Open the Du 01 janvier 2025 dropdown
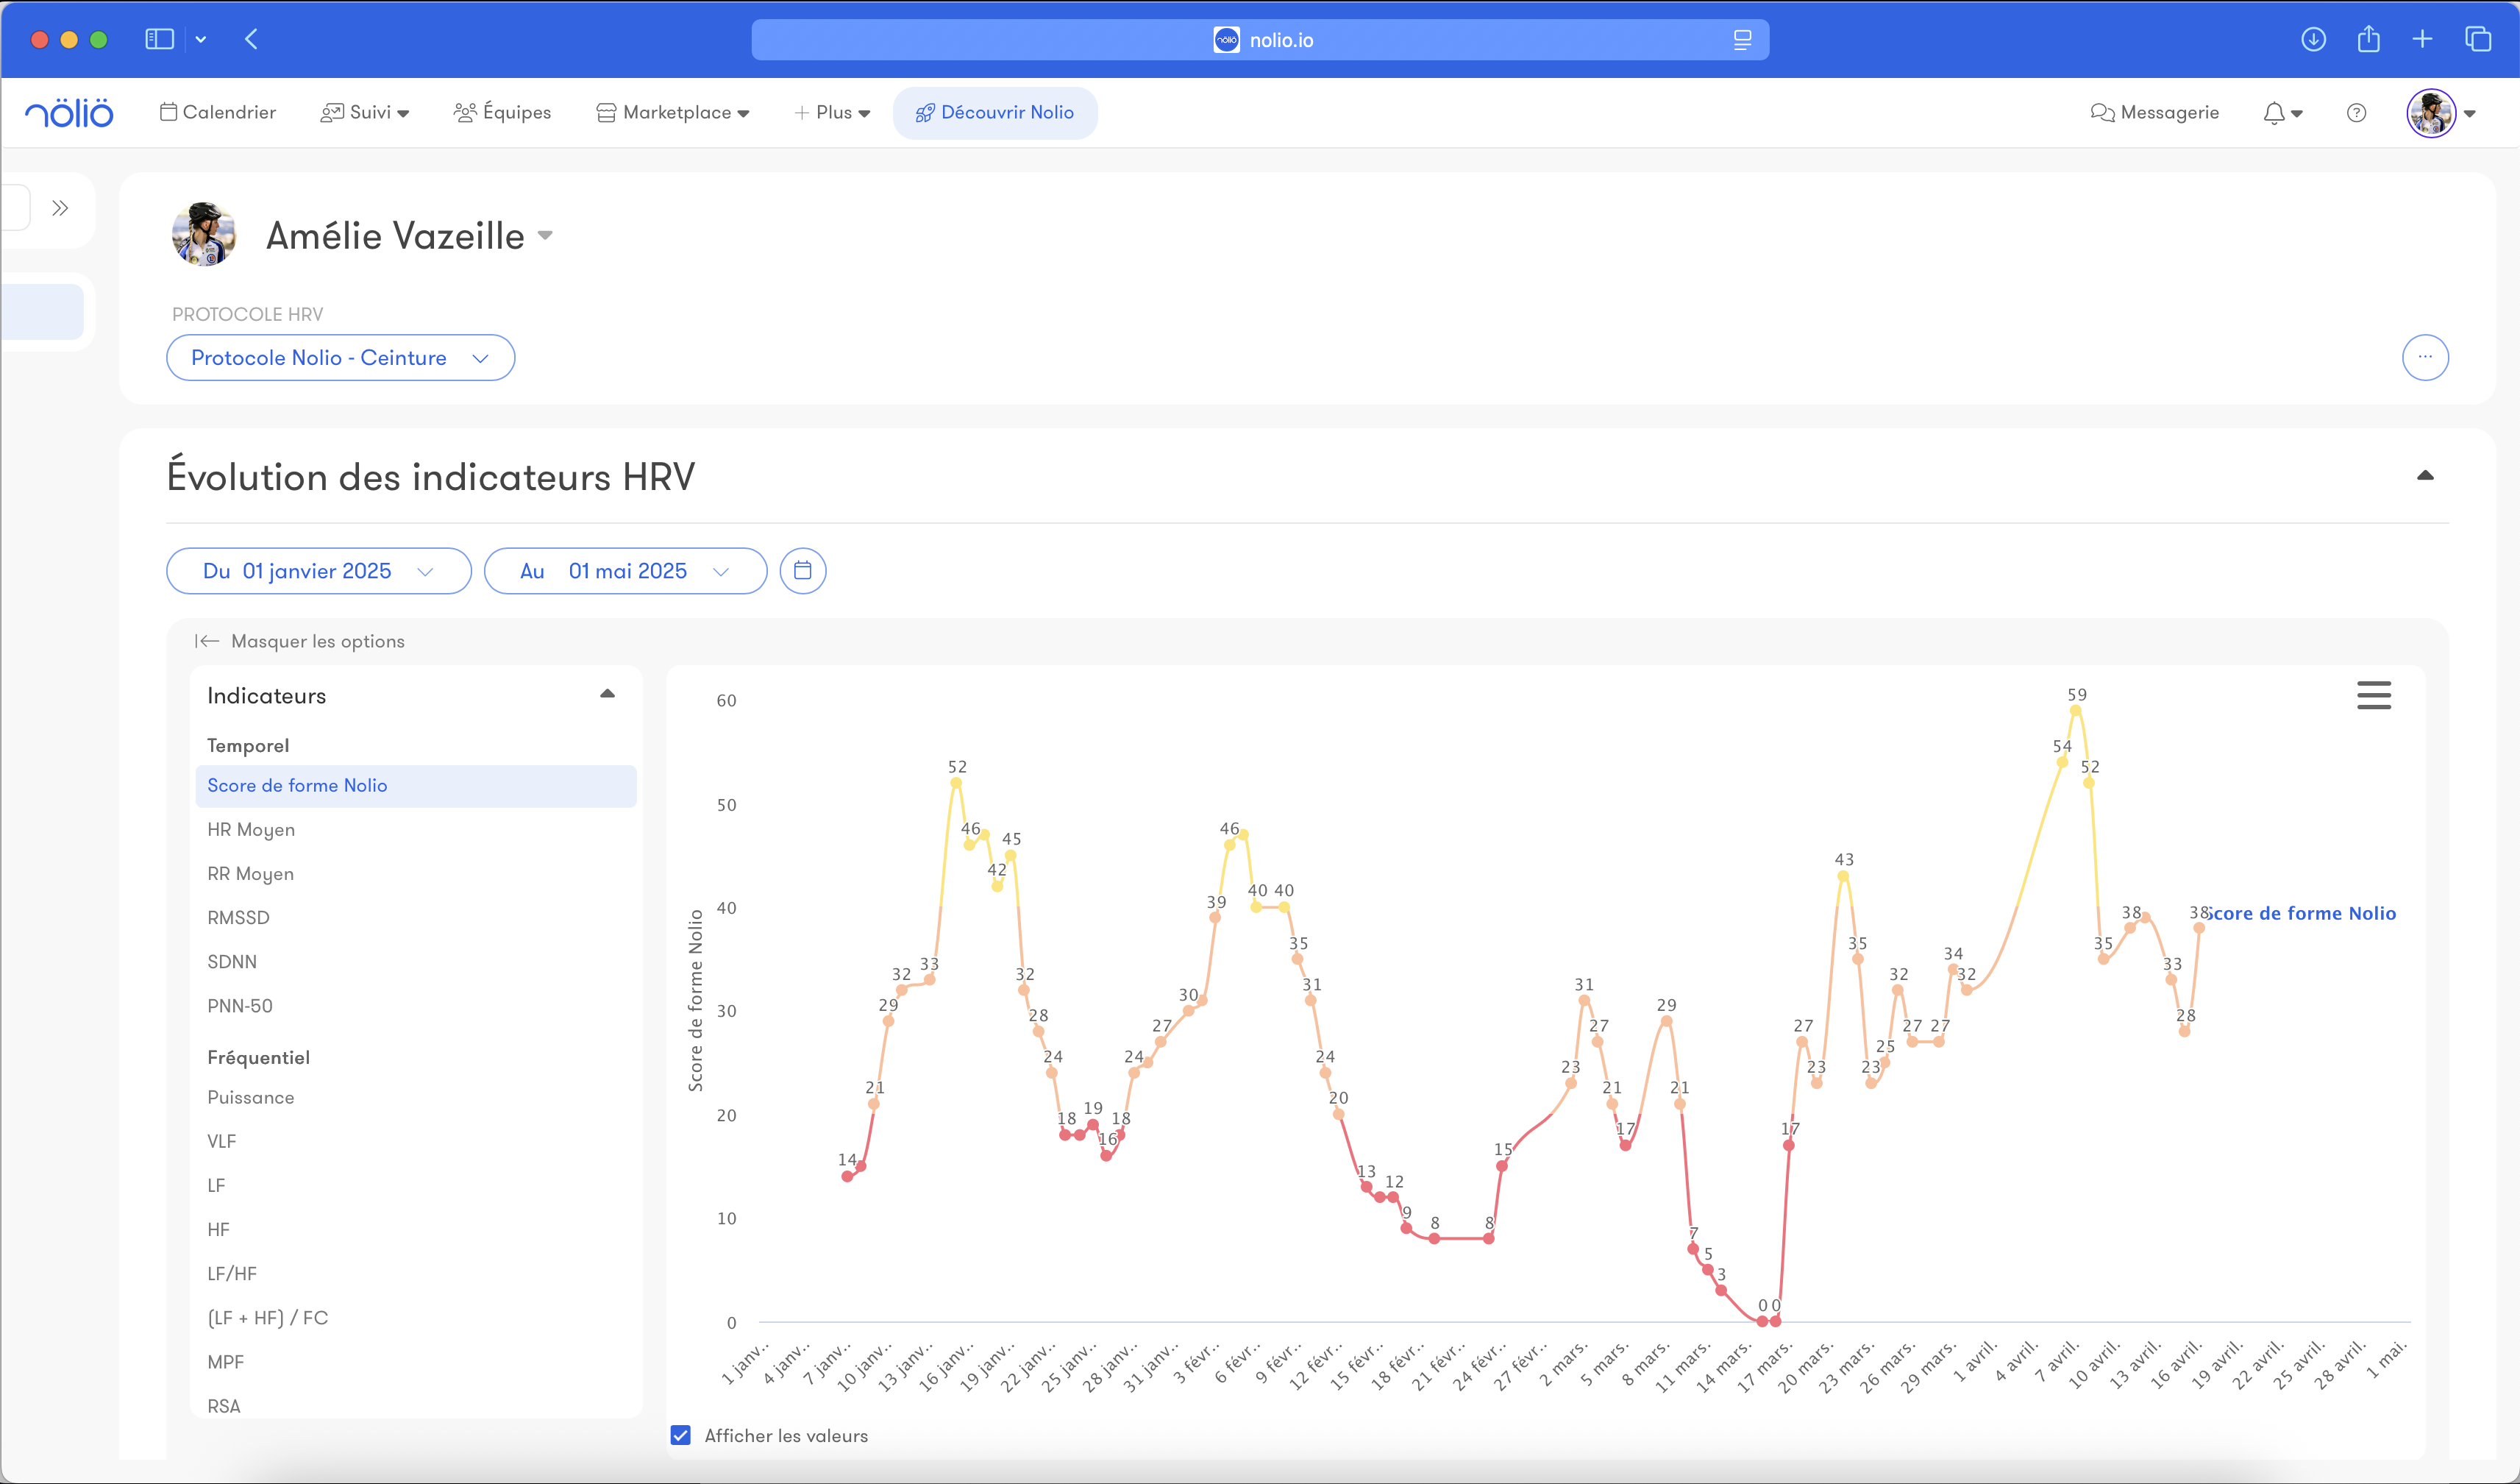Screen dimensions: 2520x1484 click(318, 571)
